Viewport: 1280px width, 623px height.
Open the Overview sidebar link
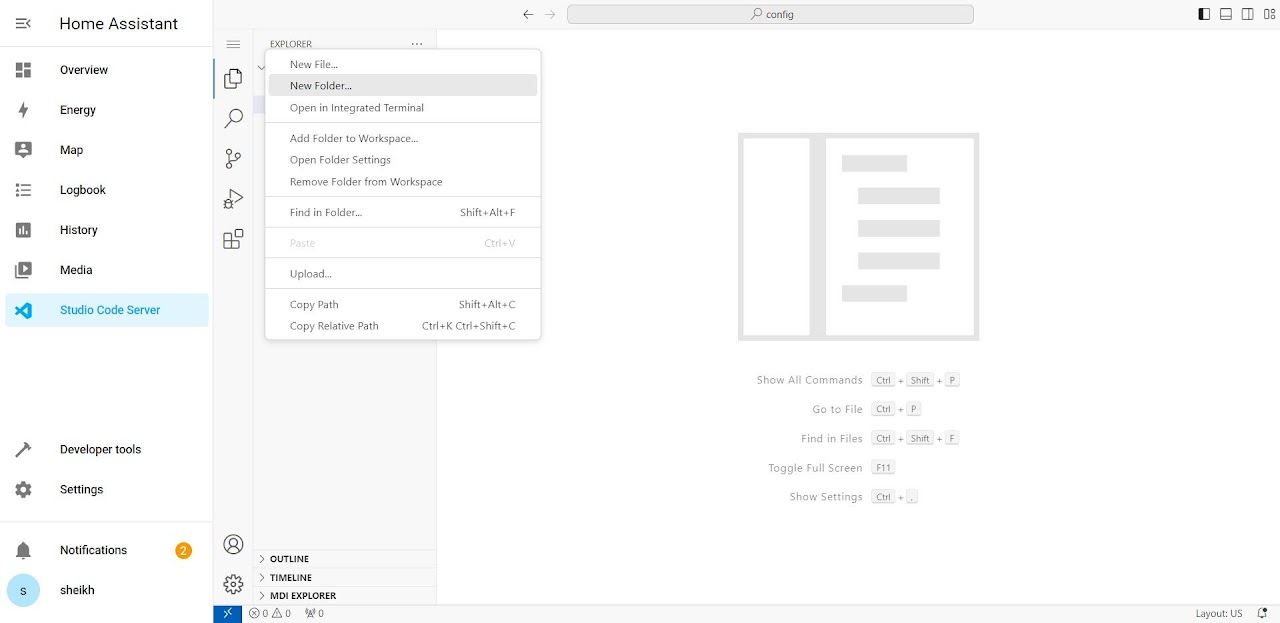click(107, 70)
